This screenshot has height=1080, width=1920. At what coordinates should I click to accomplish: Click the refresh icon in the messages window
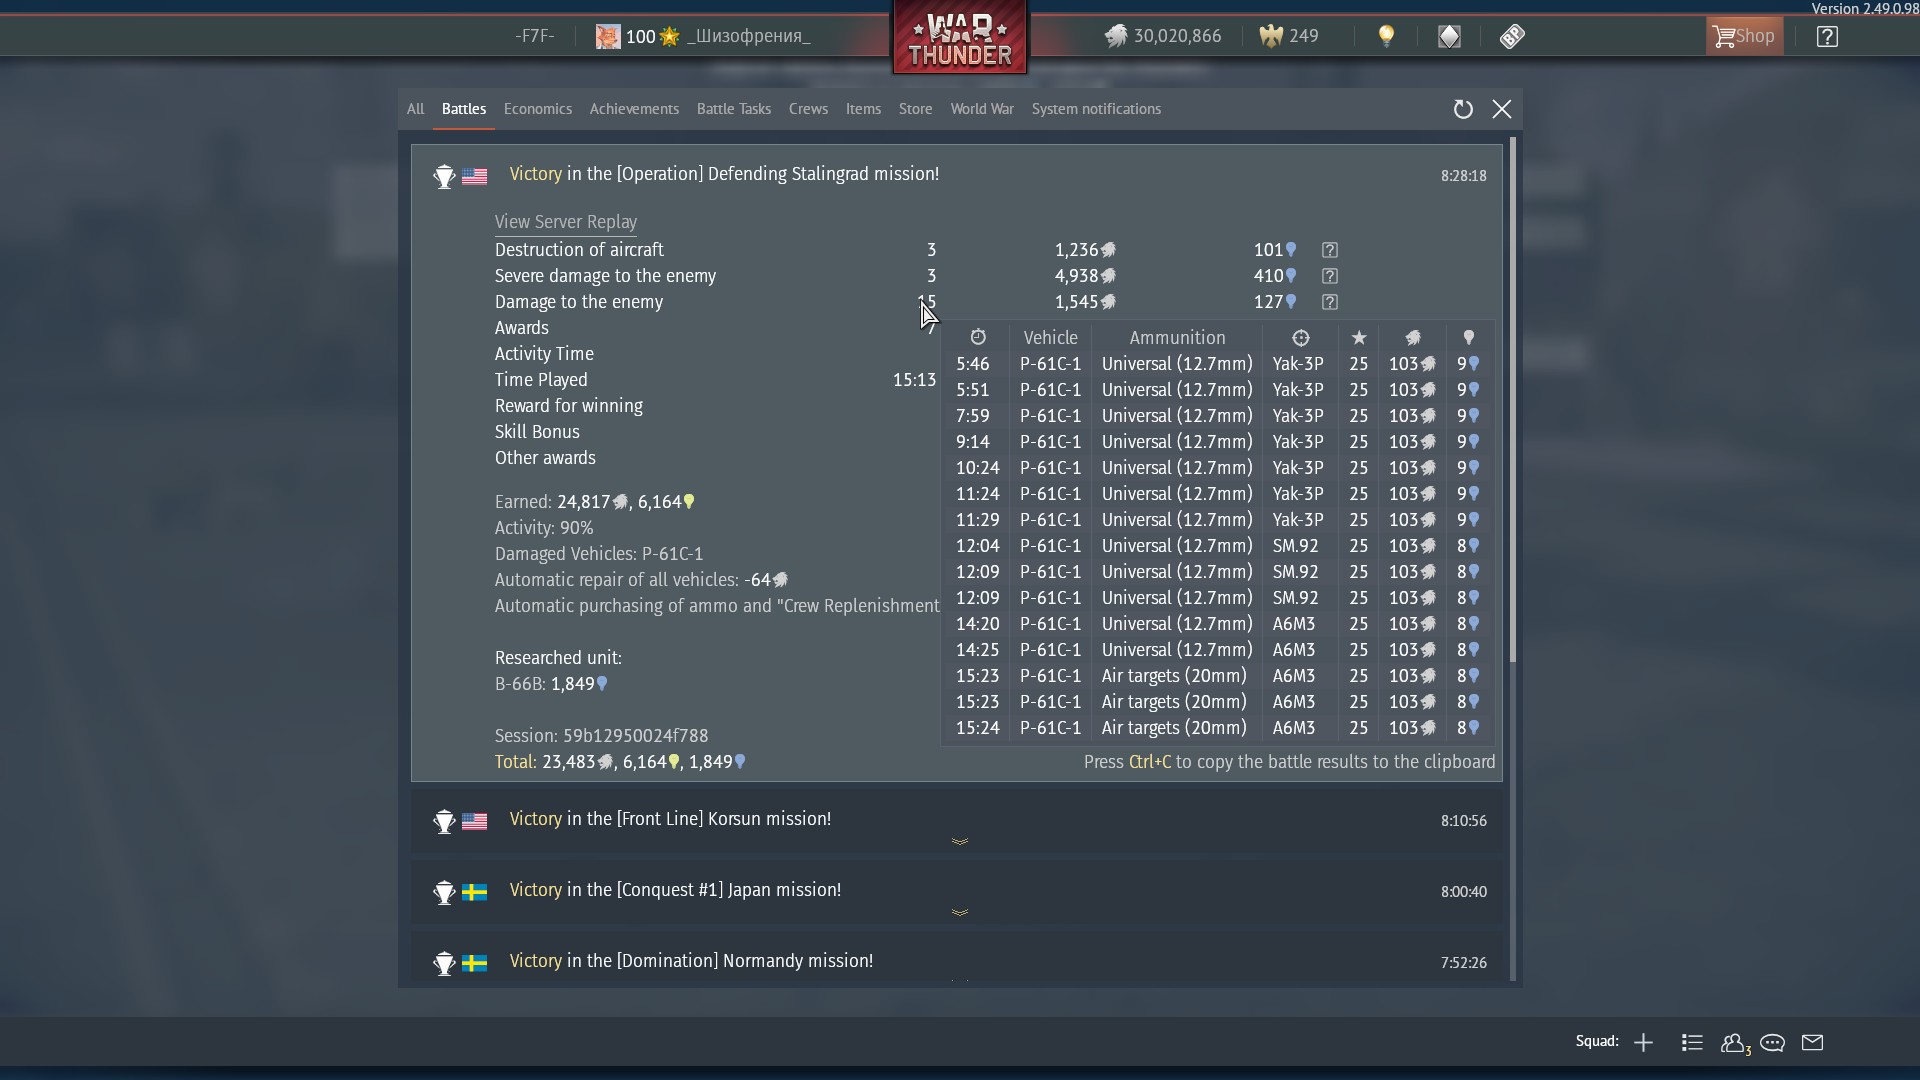coord(1463,109)
